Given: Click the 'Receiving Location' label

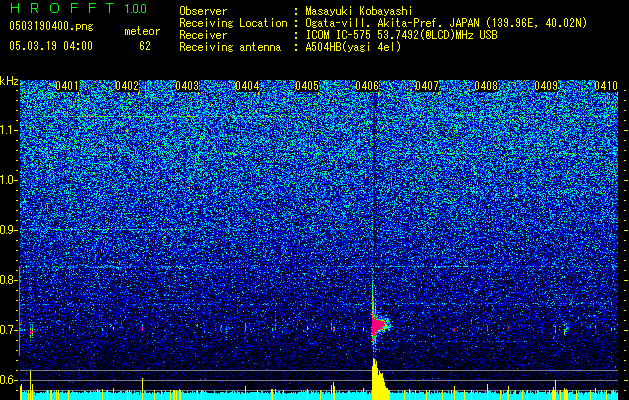Looking at the screenshot, I should click(x=233, y=23).
